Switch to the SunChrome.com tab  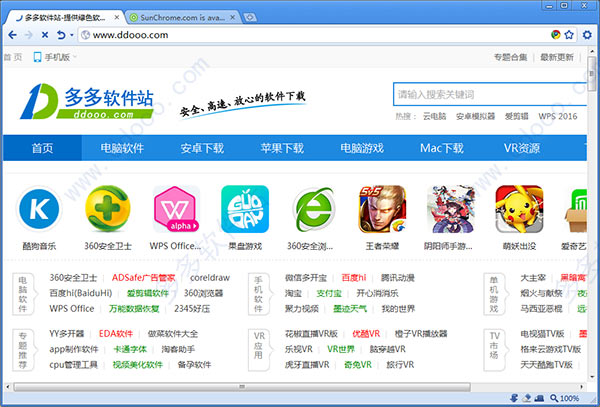coord(182,17)
